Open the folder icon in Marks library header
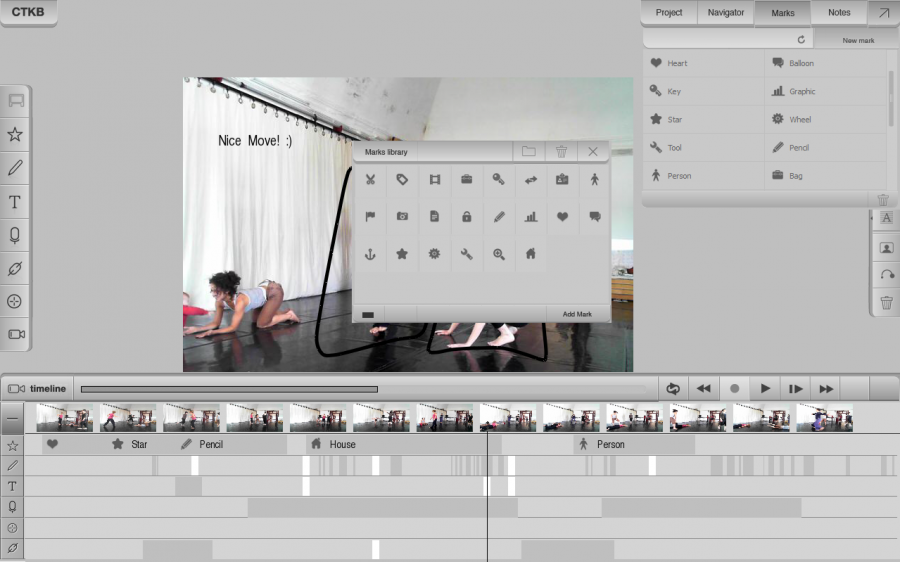 tap(529, 152)
